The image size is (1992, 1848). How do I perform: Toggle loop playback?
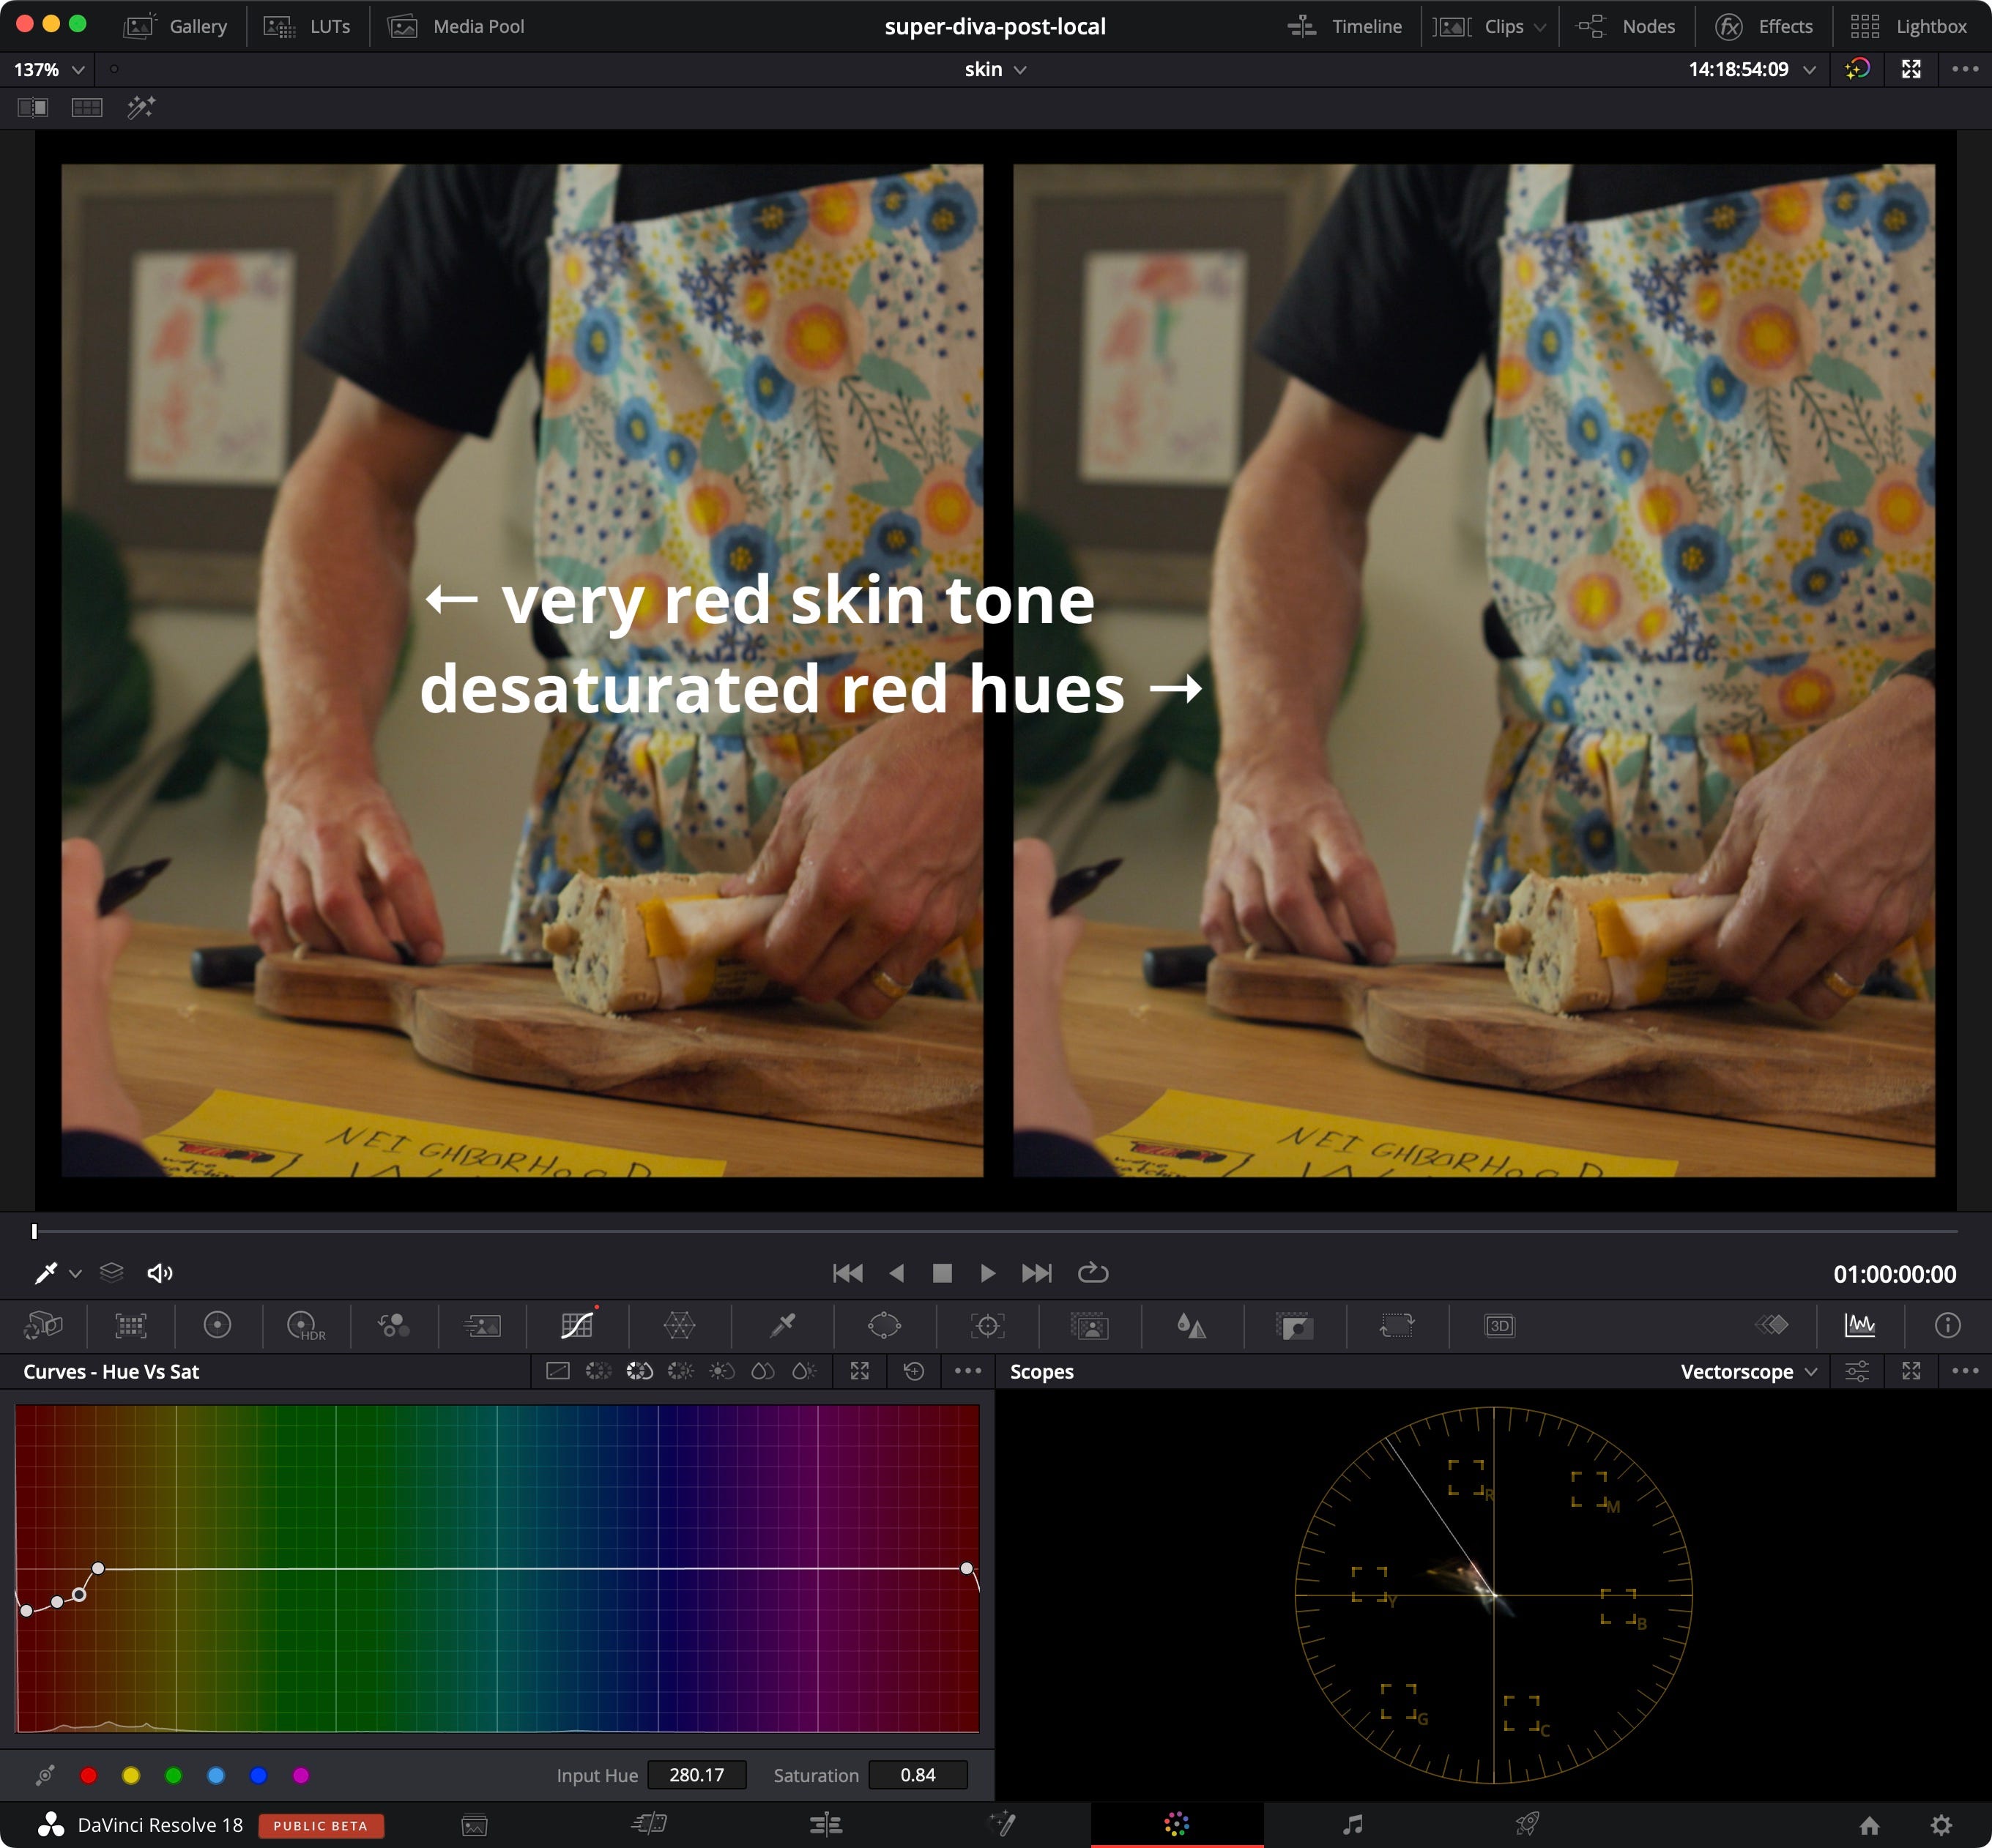[1092, 1273]
